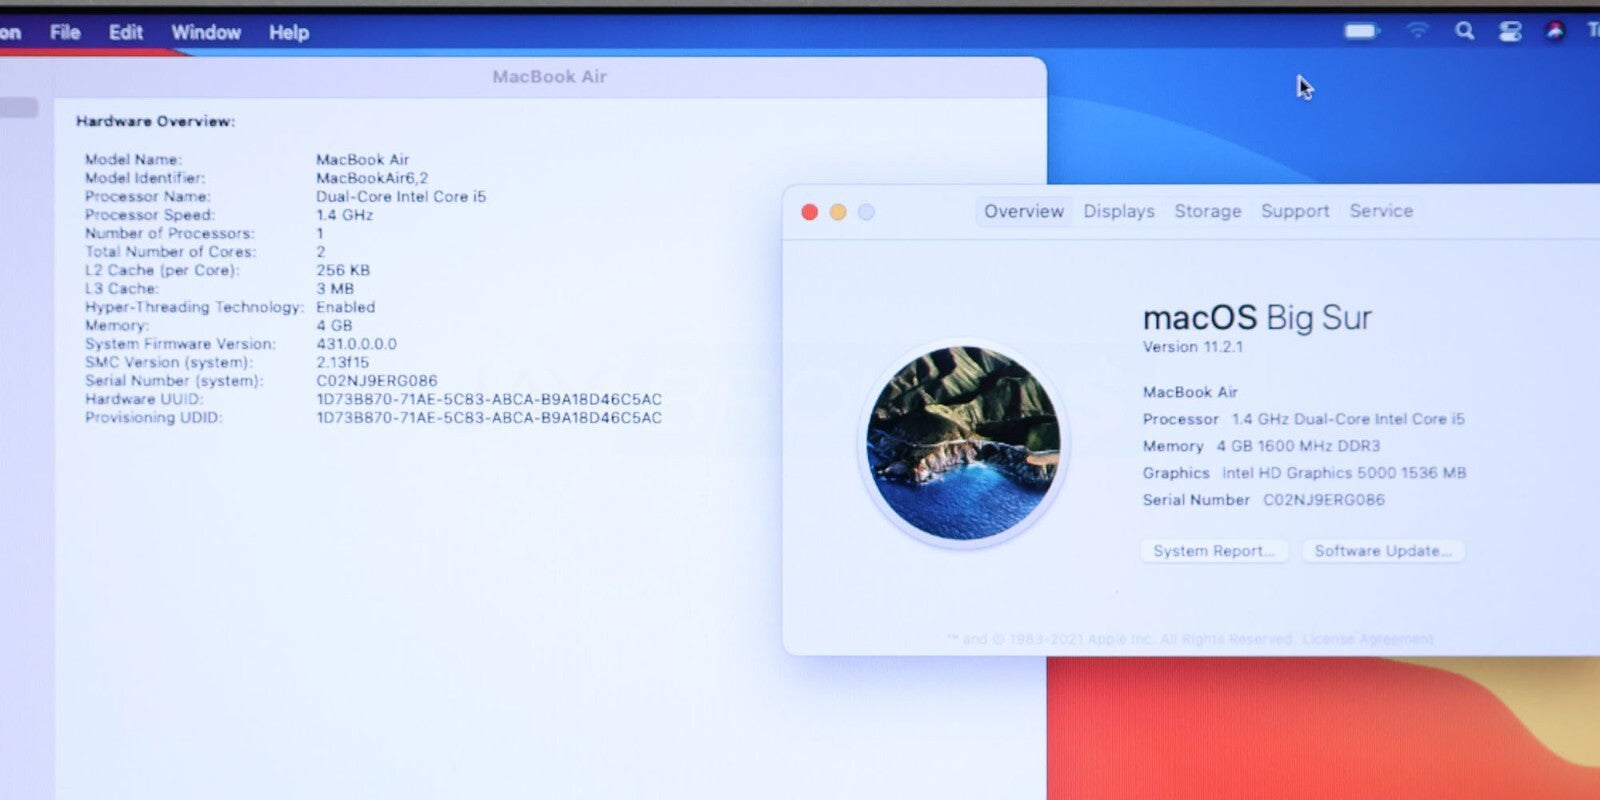Image resolution: width=1600 pixels, height=800 pixels.
Task: Click the L3 Cache 3 MB value
Action: 335,289
